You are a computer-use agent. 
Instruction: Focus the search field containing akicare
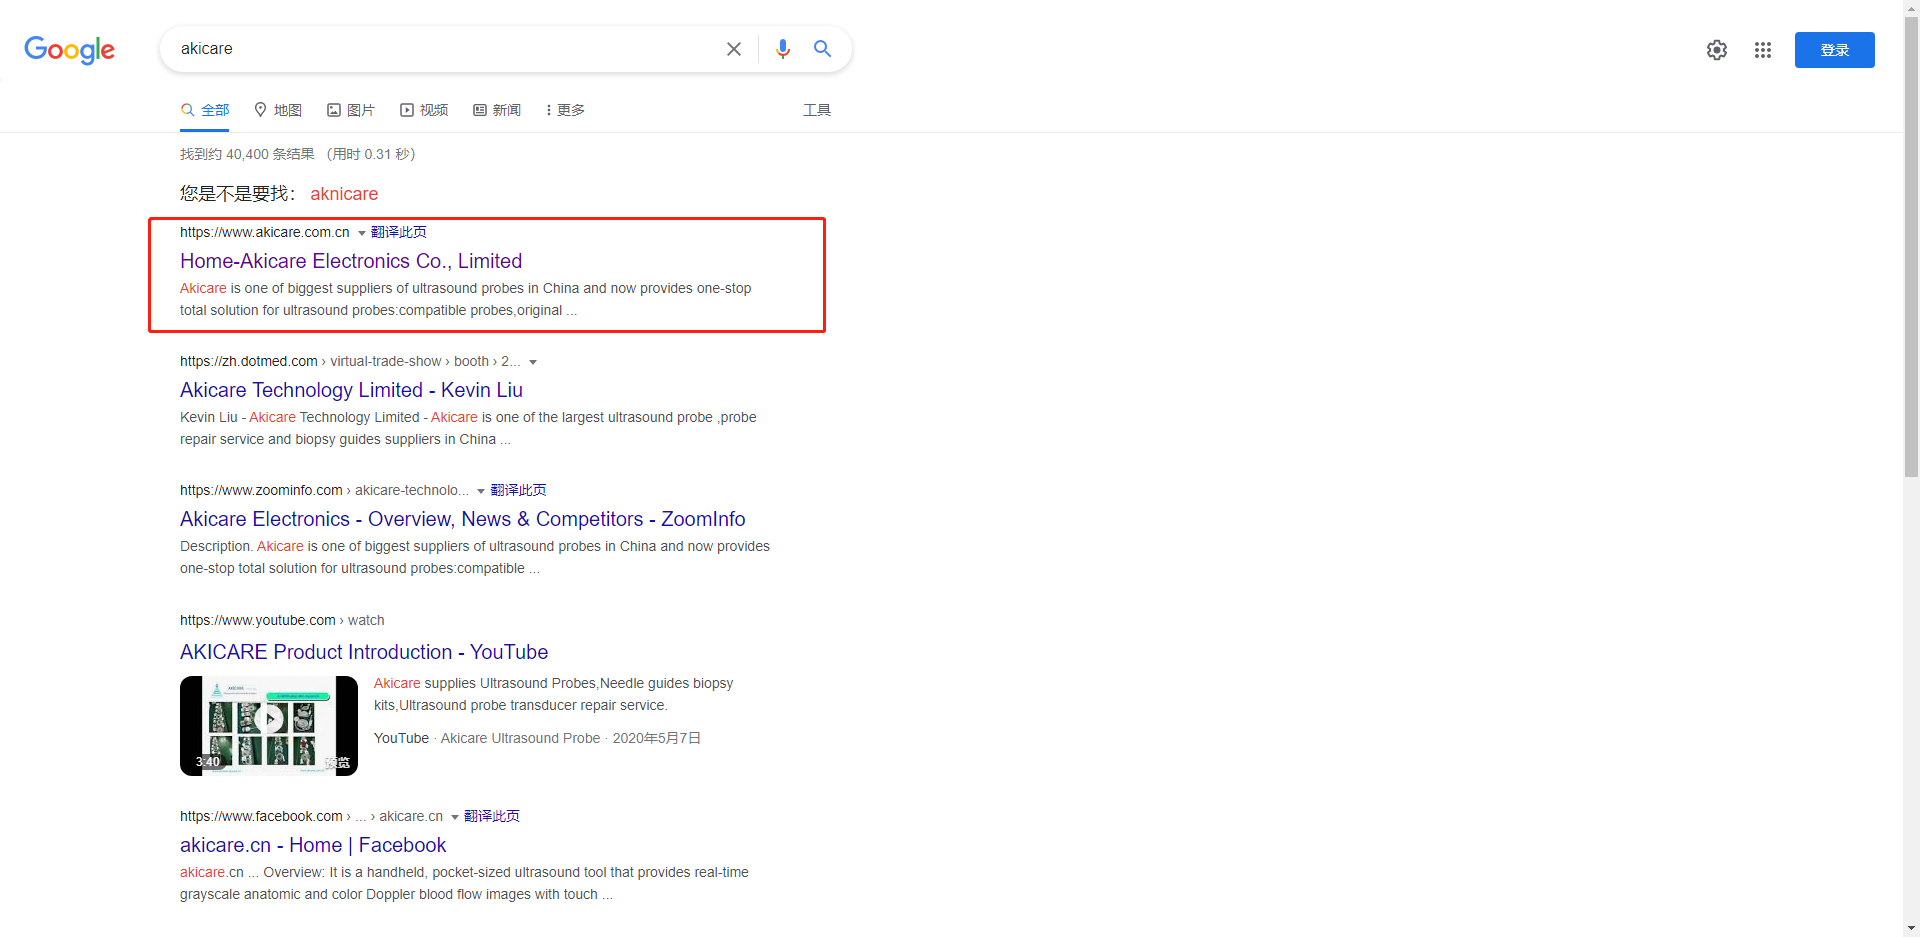[445, 49]
